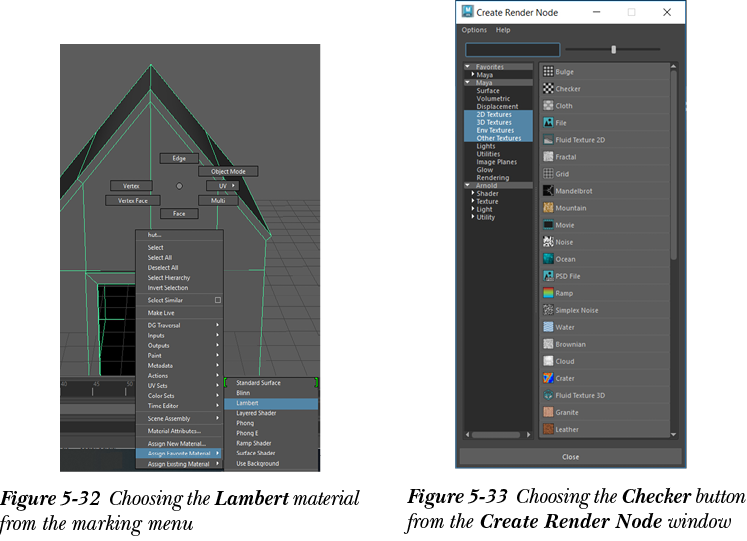The width and height of the screenshot is (747, 541).
Task: Click the Close button at bottom
Action: click(571, 457)
